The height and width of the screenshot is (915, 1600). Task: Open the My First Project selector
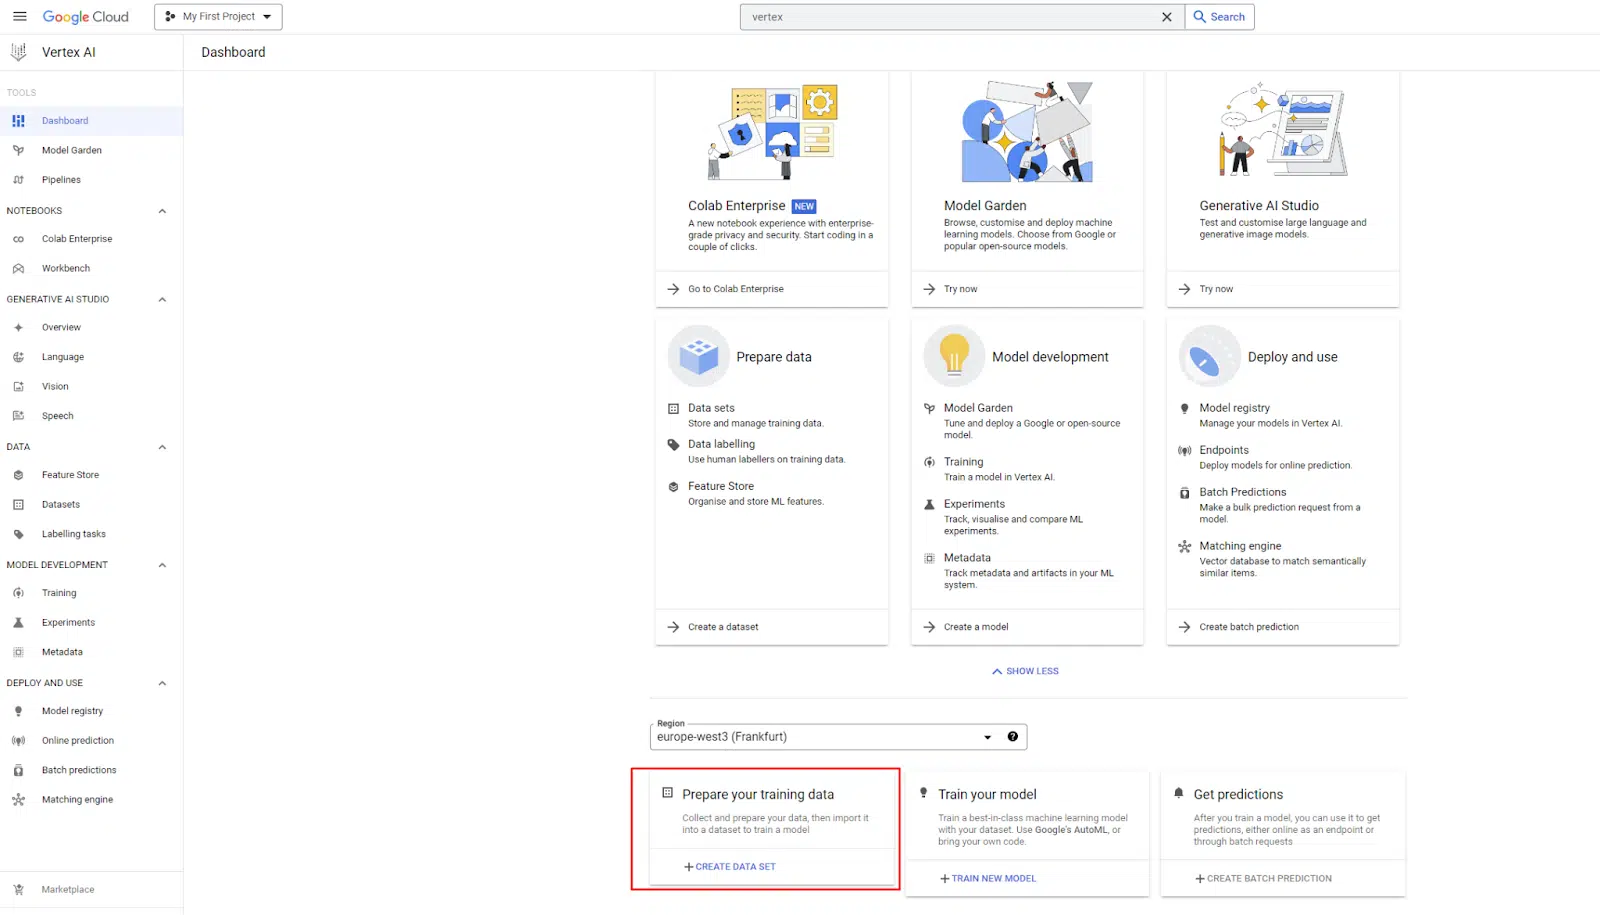(x=218, y=17)
